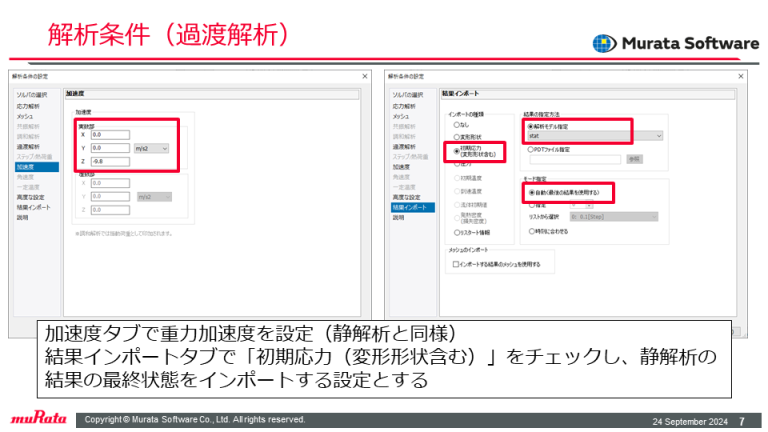Select the PDTファイル指定 radio option

[x=530, y=149]
